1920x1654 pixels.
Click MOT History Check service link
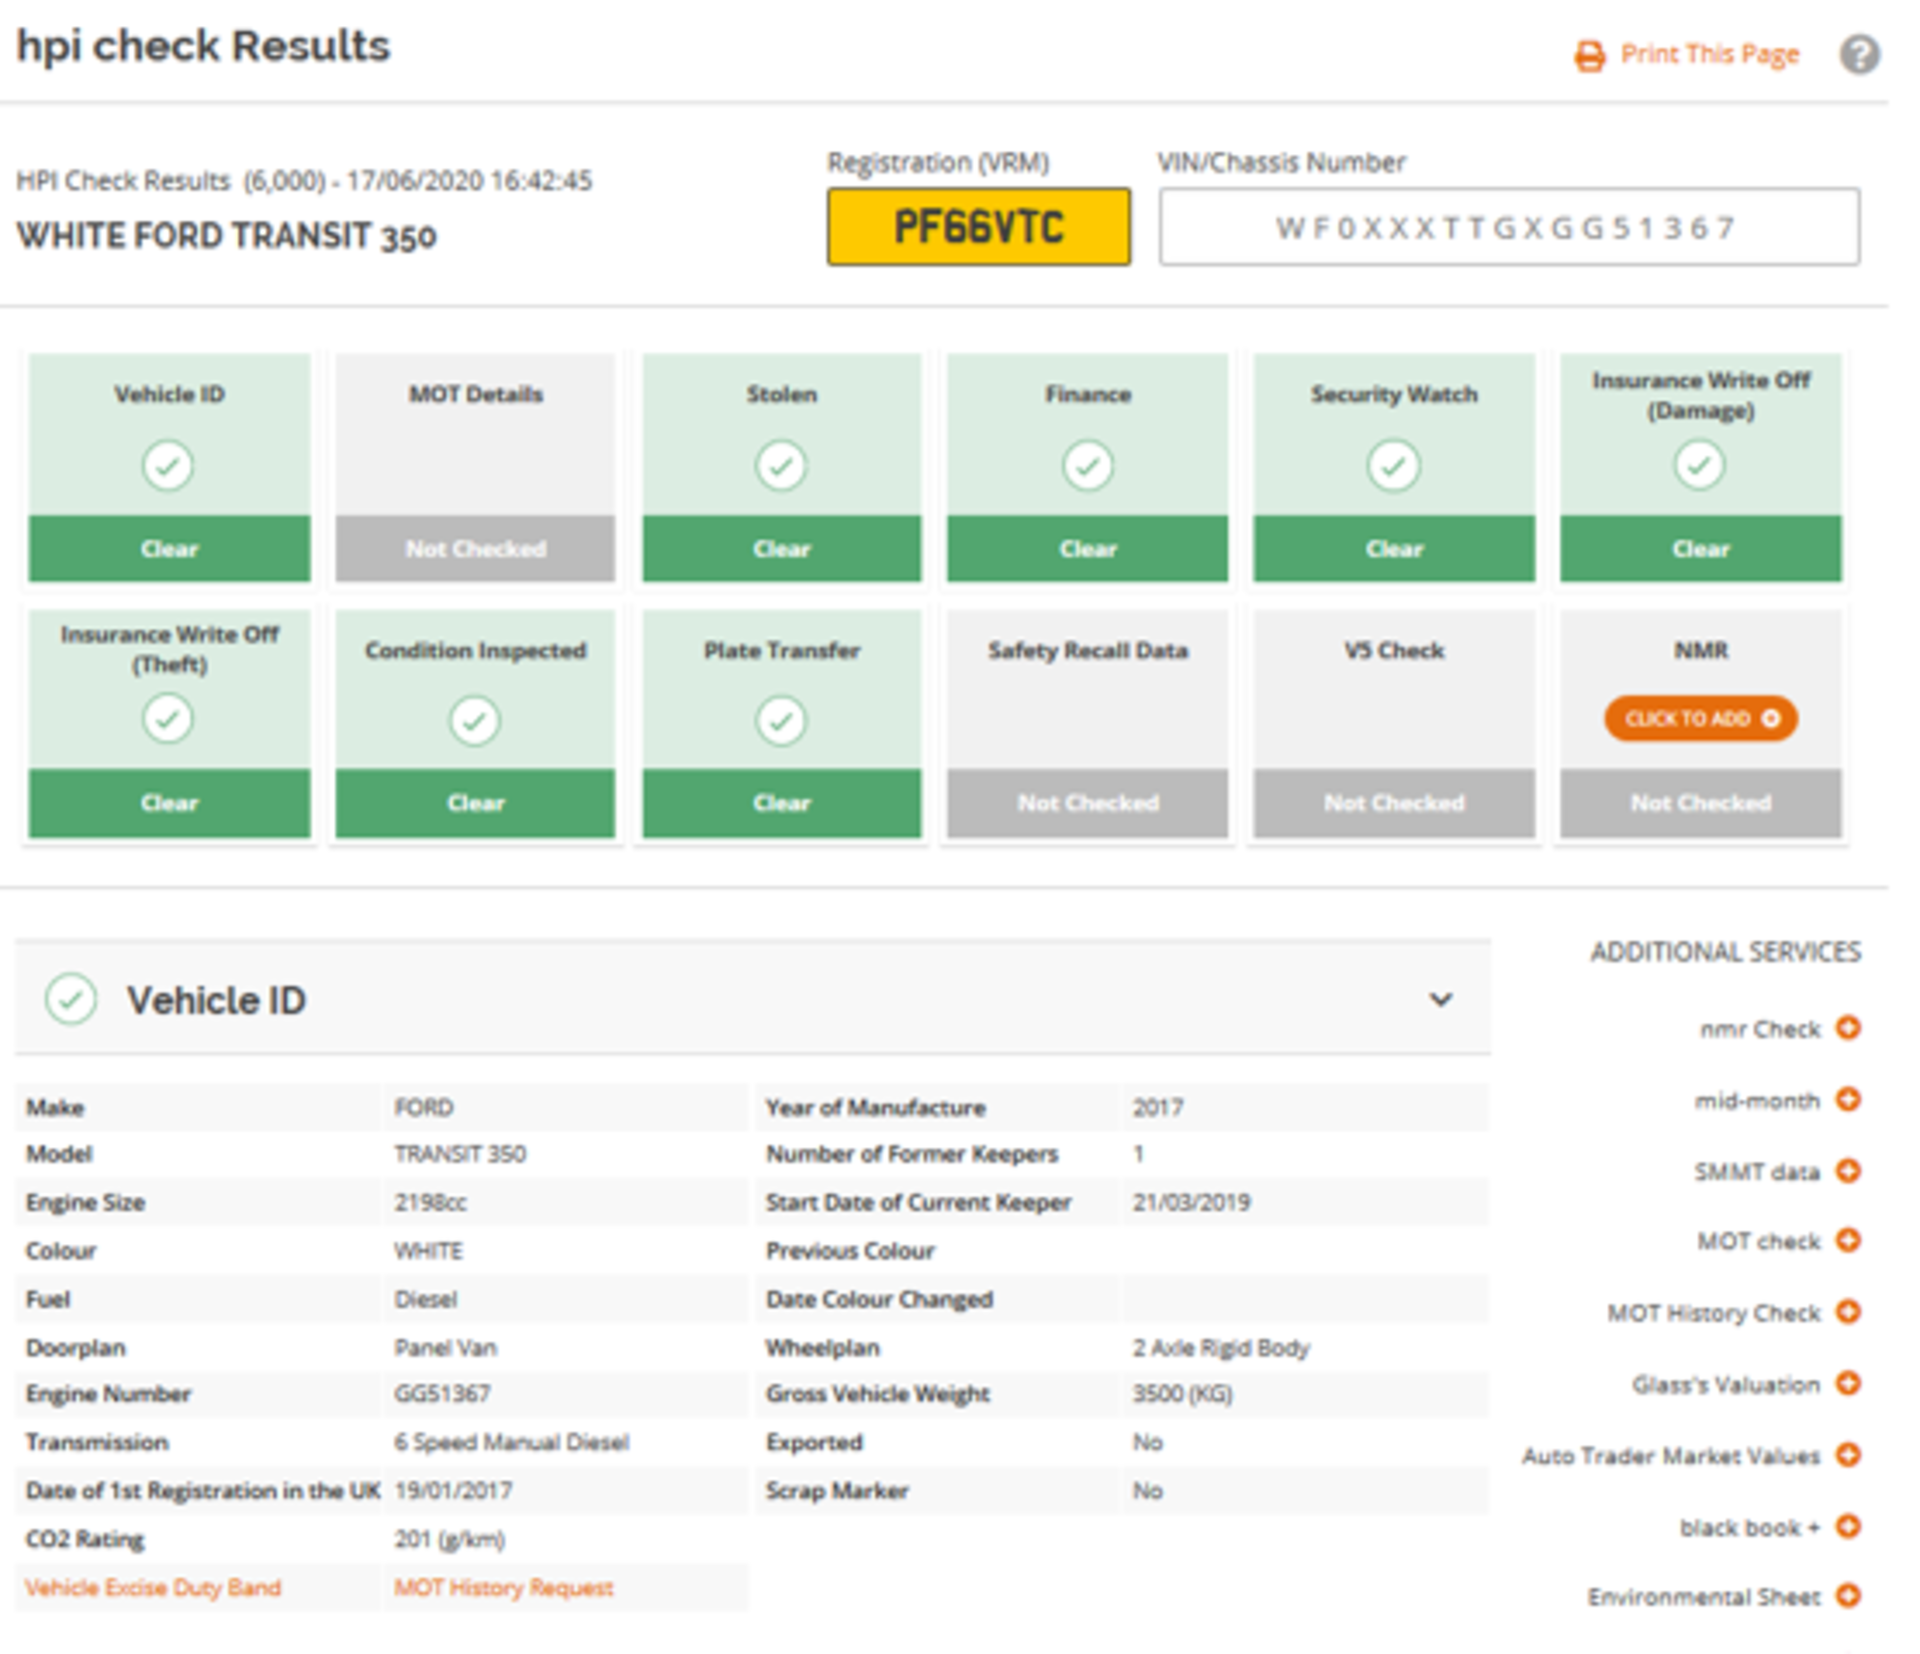1714,1313
